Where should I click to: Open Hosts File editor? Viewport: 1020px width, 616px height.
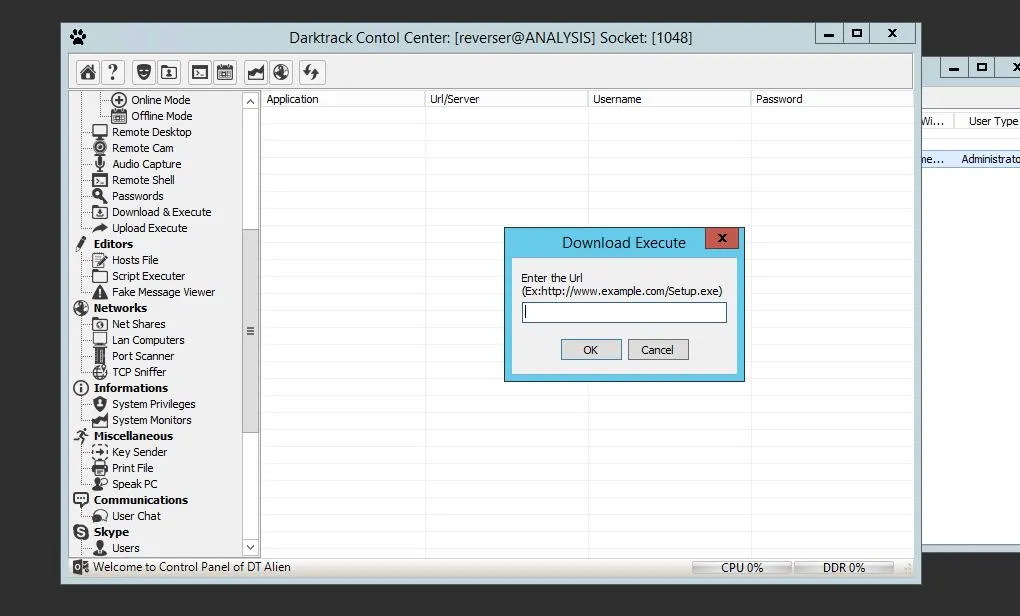[135, 260]
